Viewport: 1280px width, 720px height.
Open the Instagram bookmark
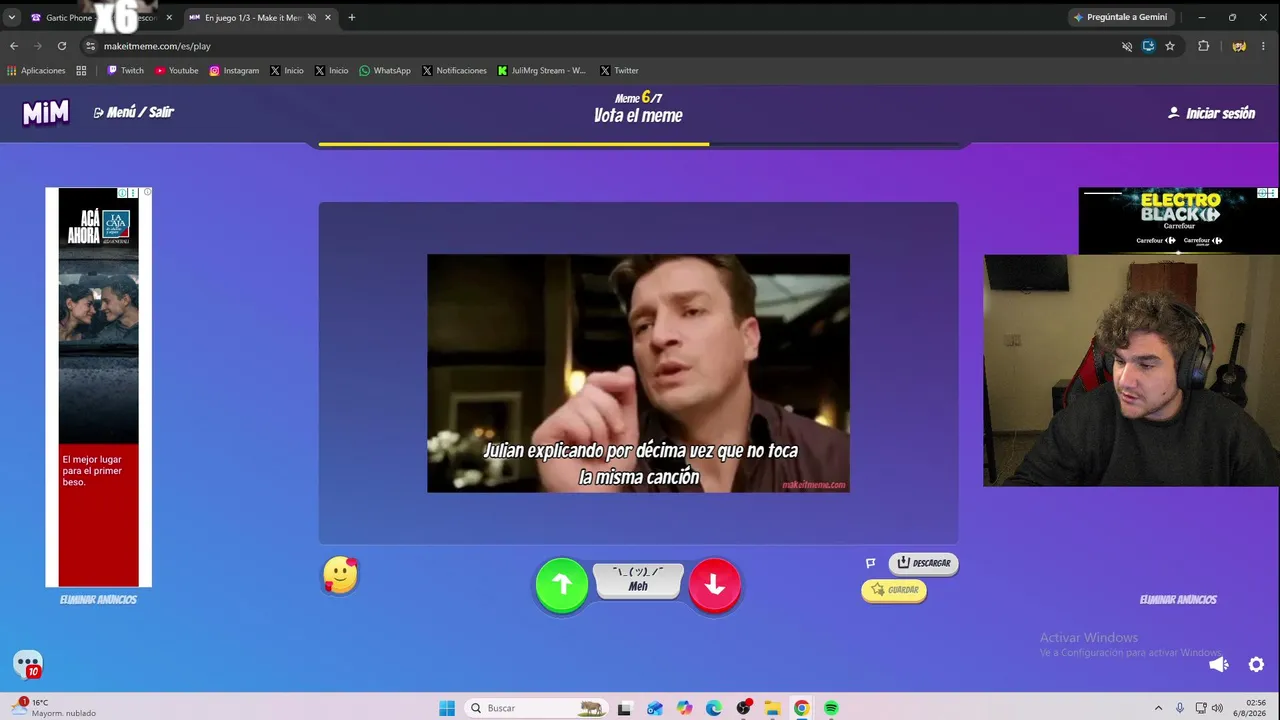(x=234, y=71)
